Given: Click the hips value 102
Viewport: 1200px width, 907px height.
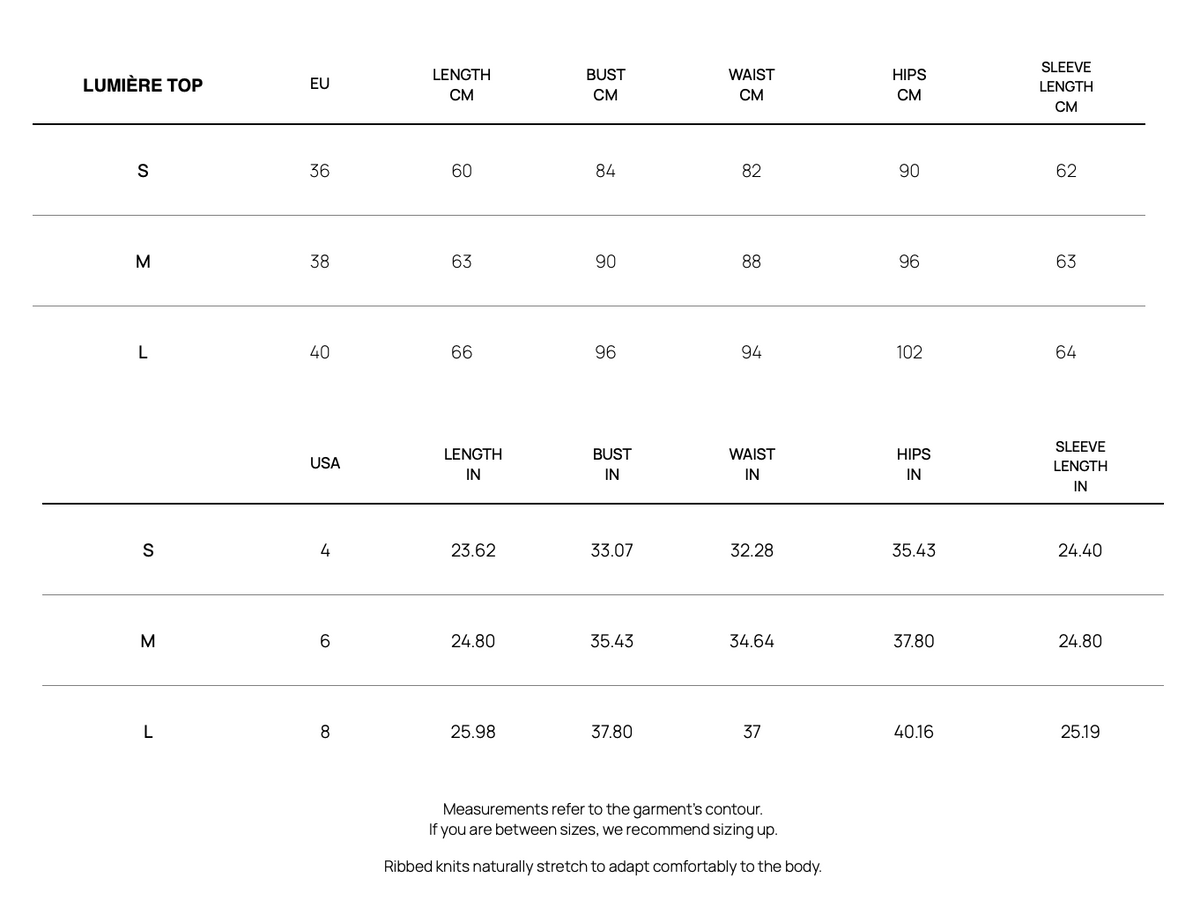Looking at the screenshot, I should [909, 352].
